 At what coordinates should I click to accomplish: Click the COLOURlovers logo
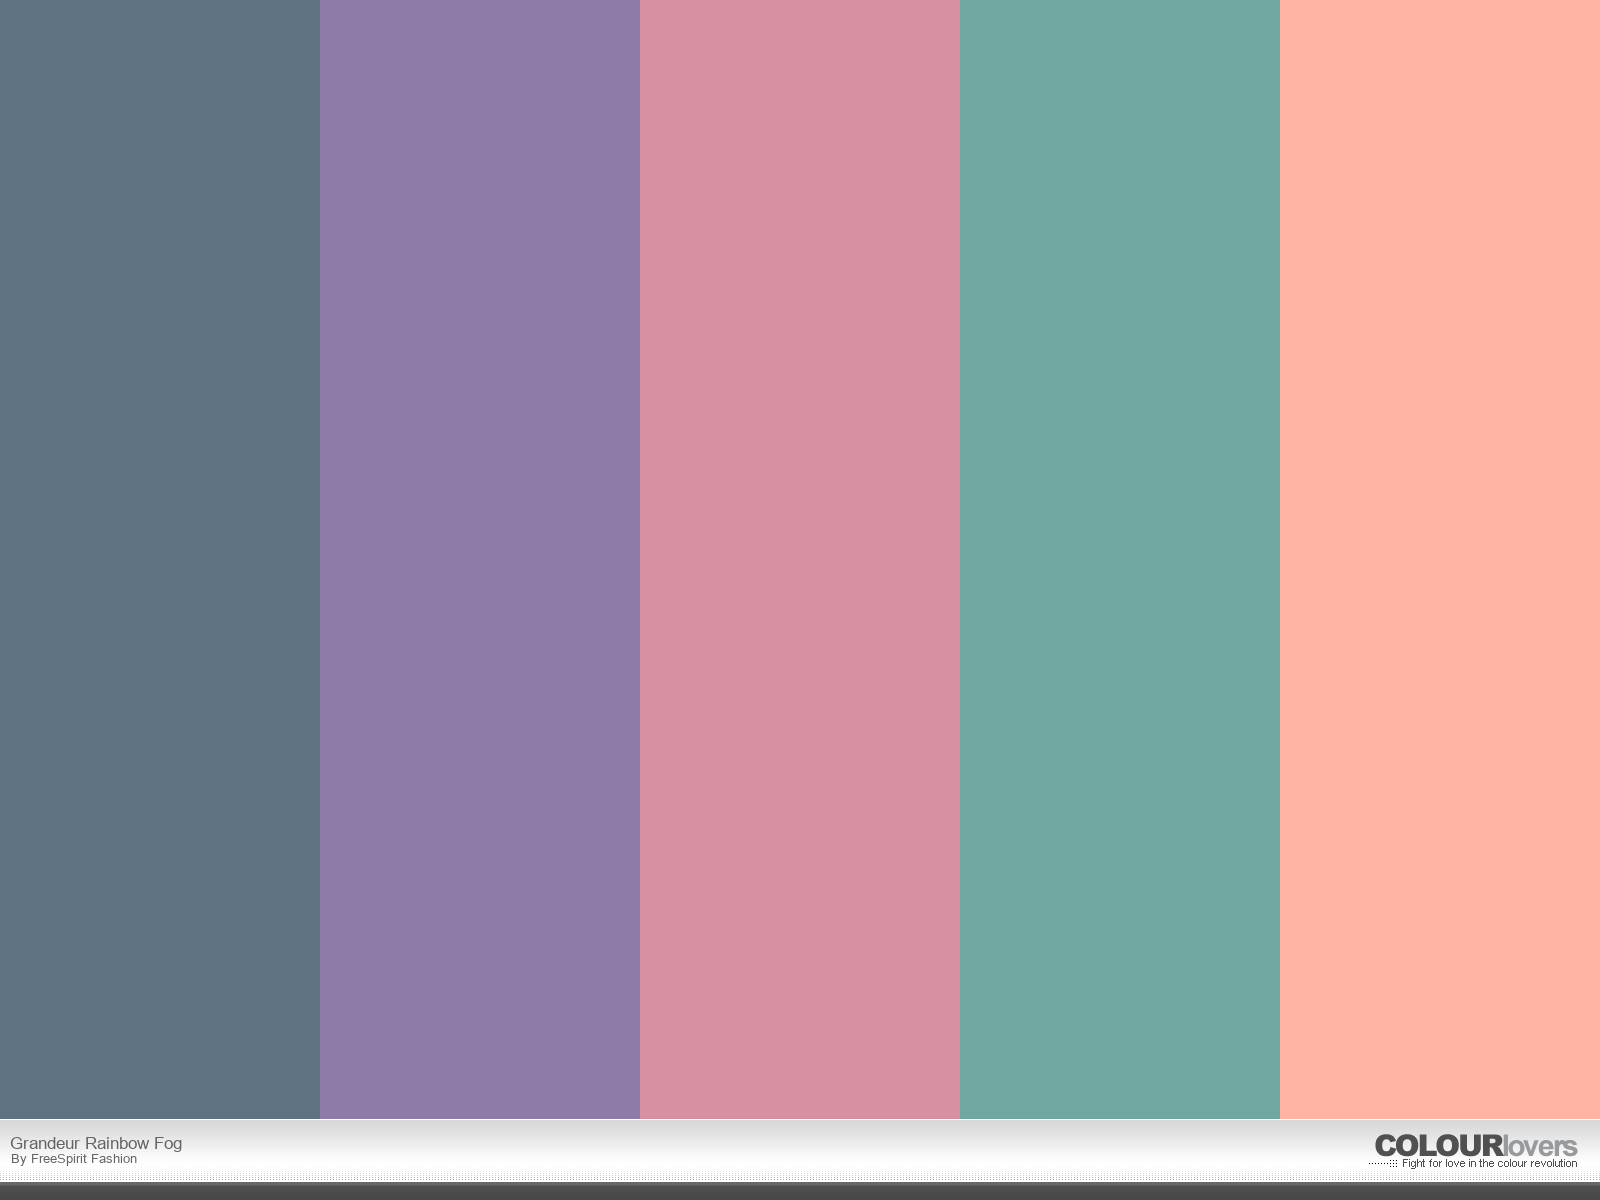point(1476,1146)
